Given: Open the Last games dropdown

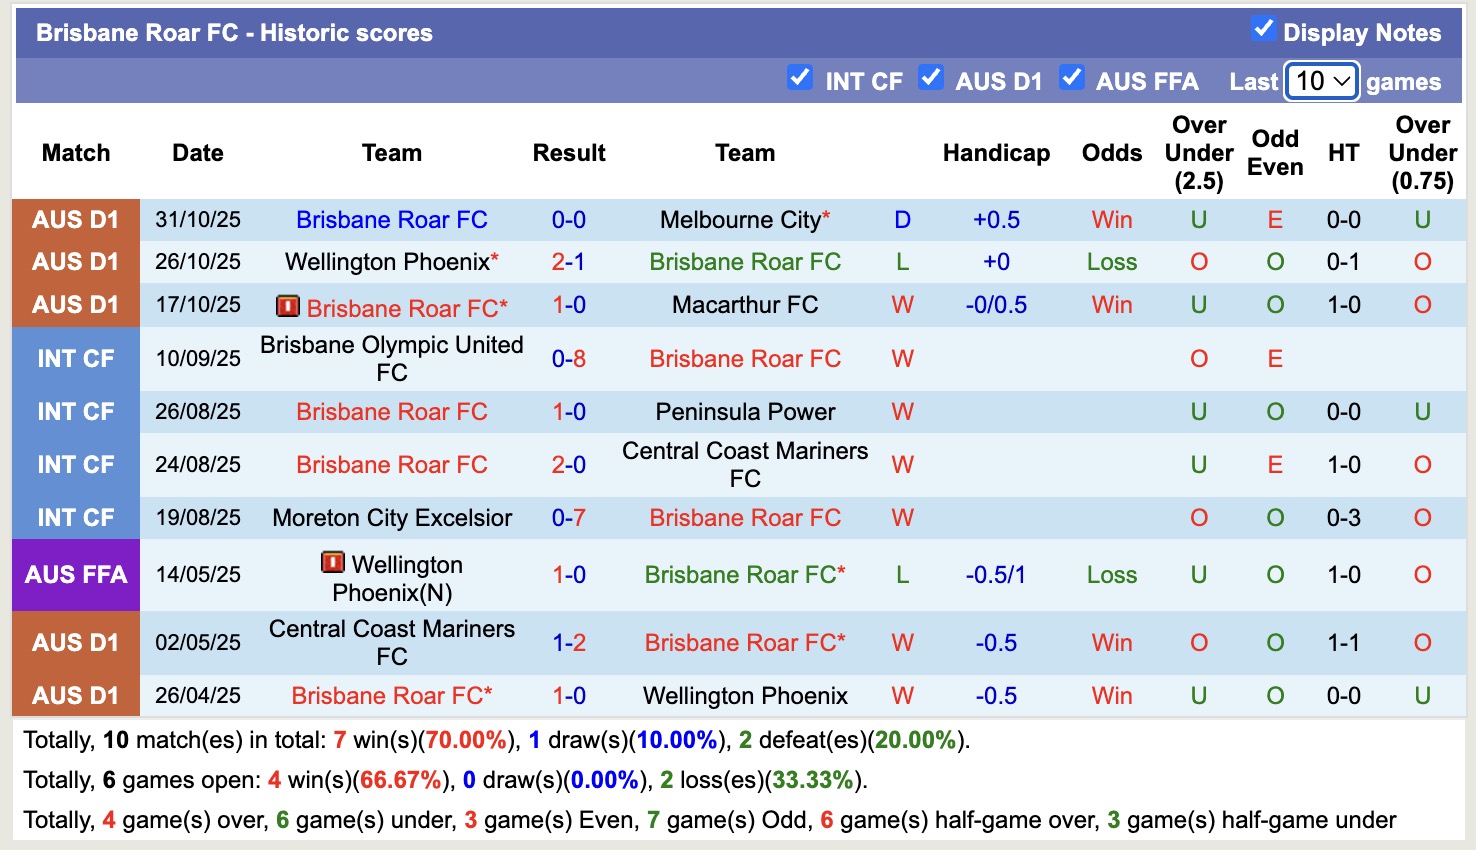Looking at the screenshot, I should 1320,80.
